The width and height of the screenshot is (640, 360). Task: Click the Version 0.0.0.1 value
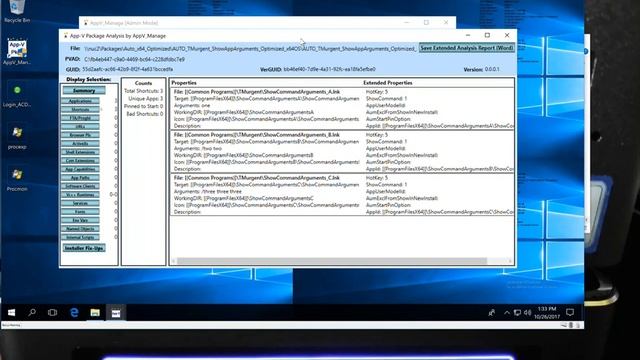pyautogui.click(x=492, y=69)
